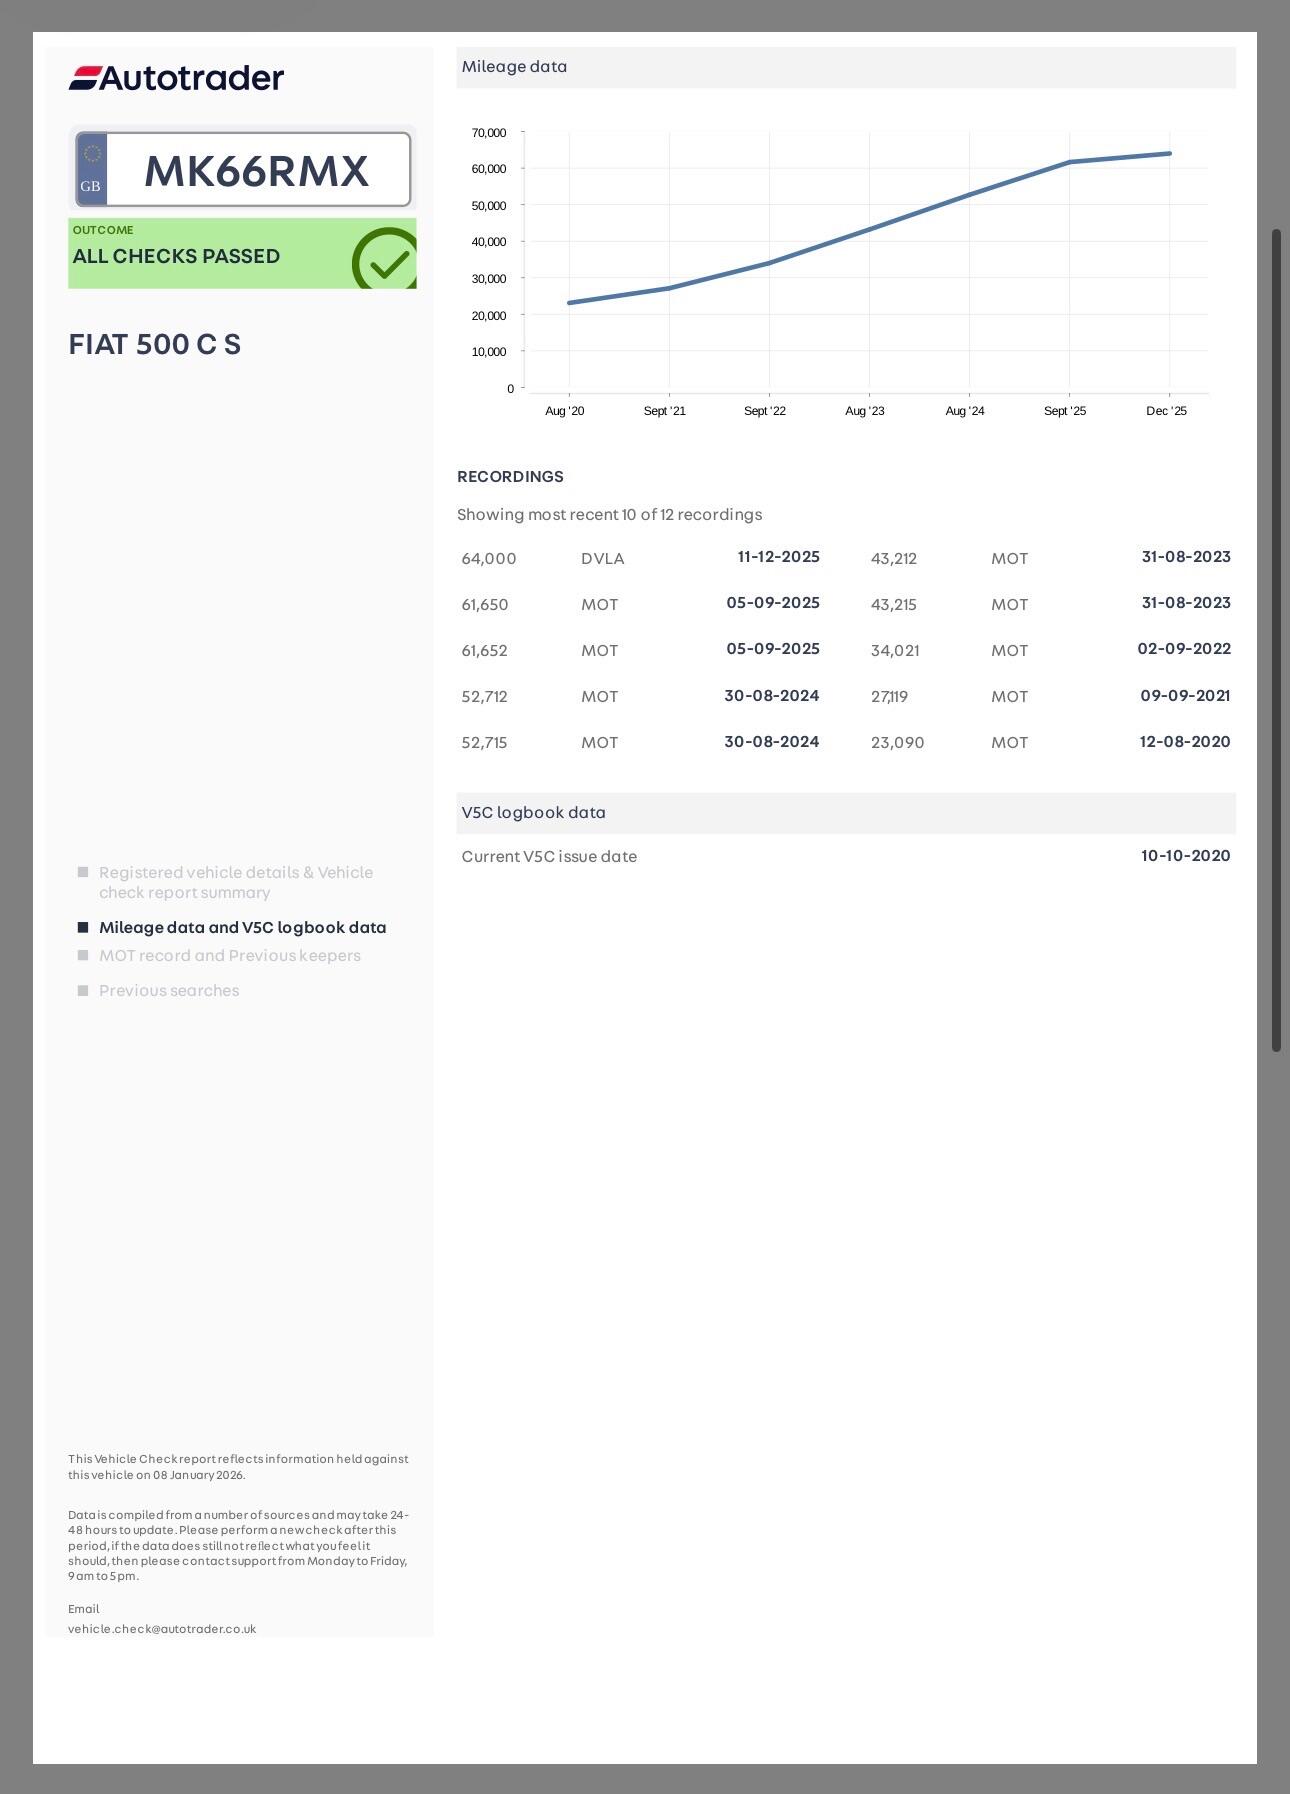
Task: Click the square bullet beside Registered vehicle details
Action: pos(83,873)
